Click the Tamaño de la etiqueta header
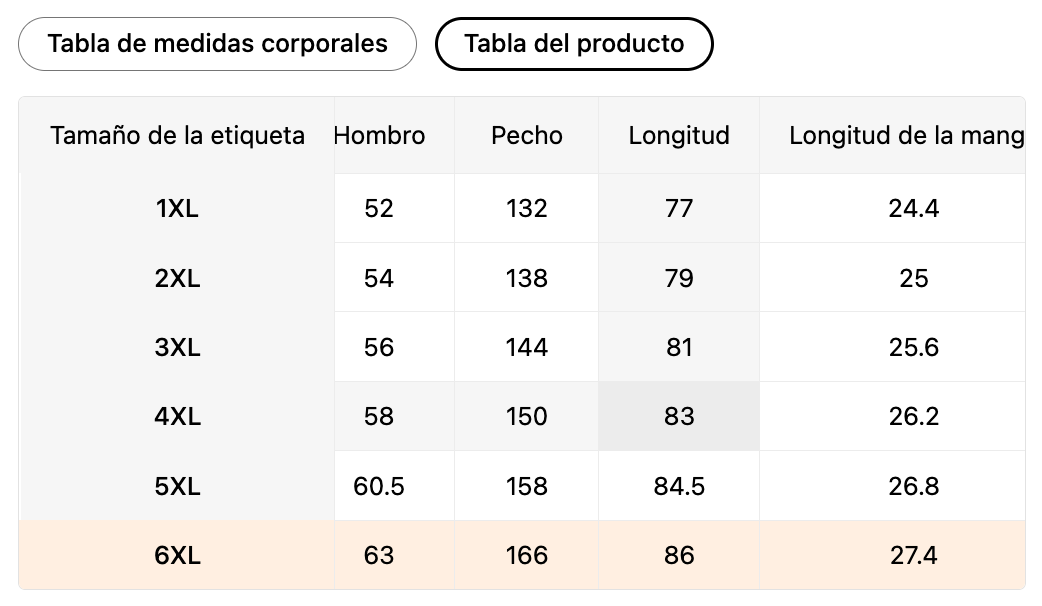The height and width of the screenshot is (606, 1042). [x=177, y=136]
